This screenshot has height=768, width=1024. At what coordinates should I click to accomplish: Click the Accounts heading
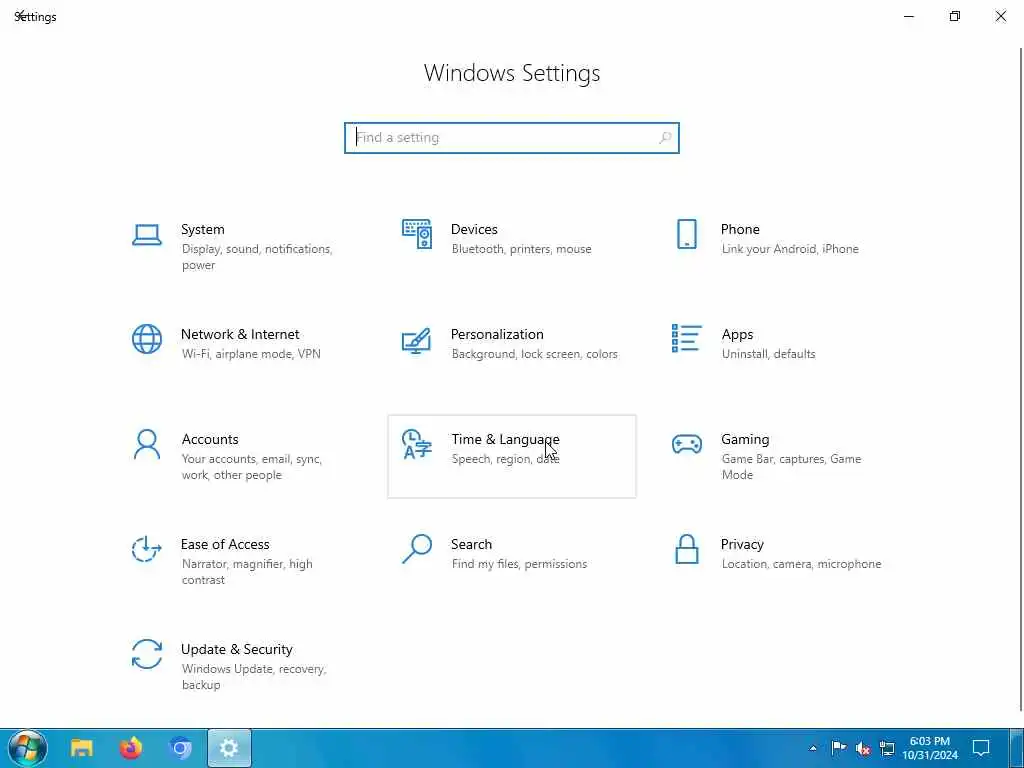point(210,440)
